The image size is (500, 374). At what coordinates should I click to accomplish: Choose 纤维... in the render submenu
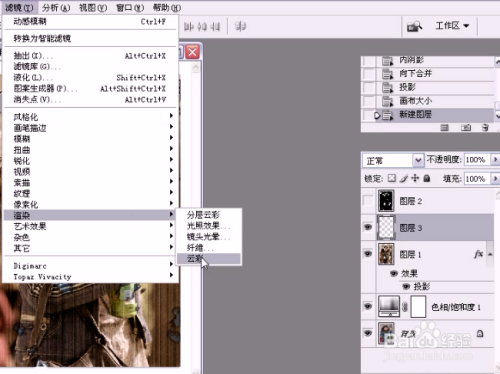point(209,248)
